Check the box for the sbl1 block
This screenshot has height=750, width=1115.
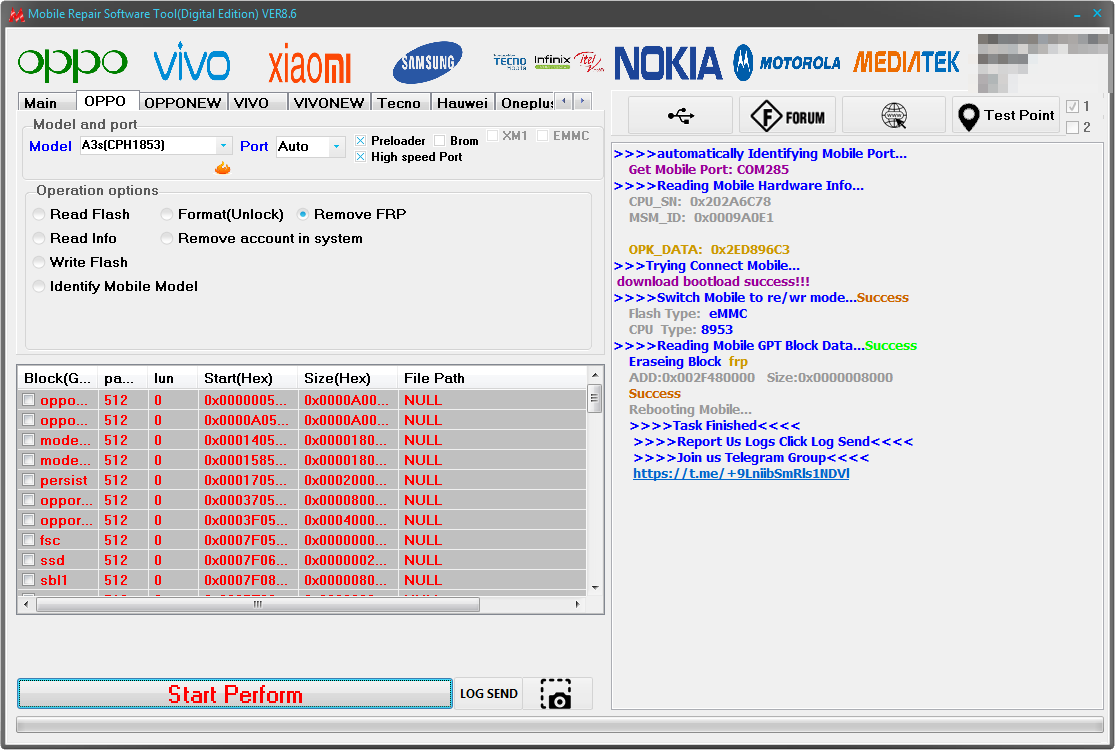29,579
